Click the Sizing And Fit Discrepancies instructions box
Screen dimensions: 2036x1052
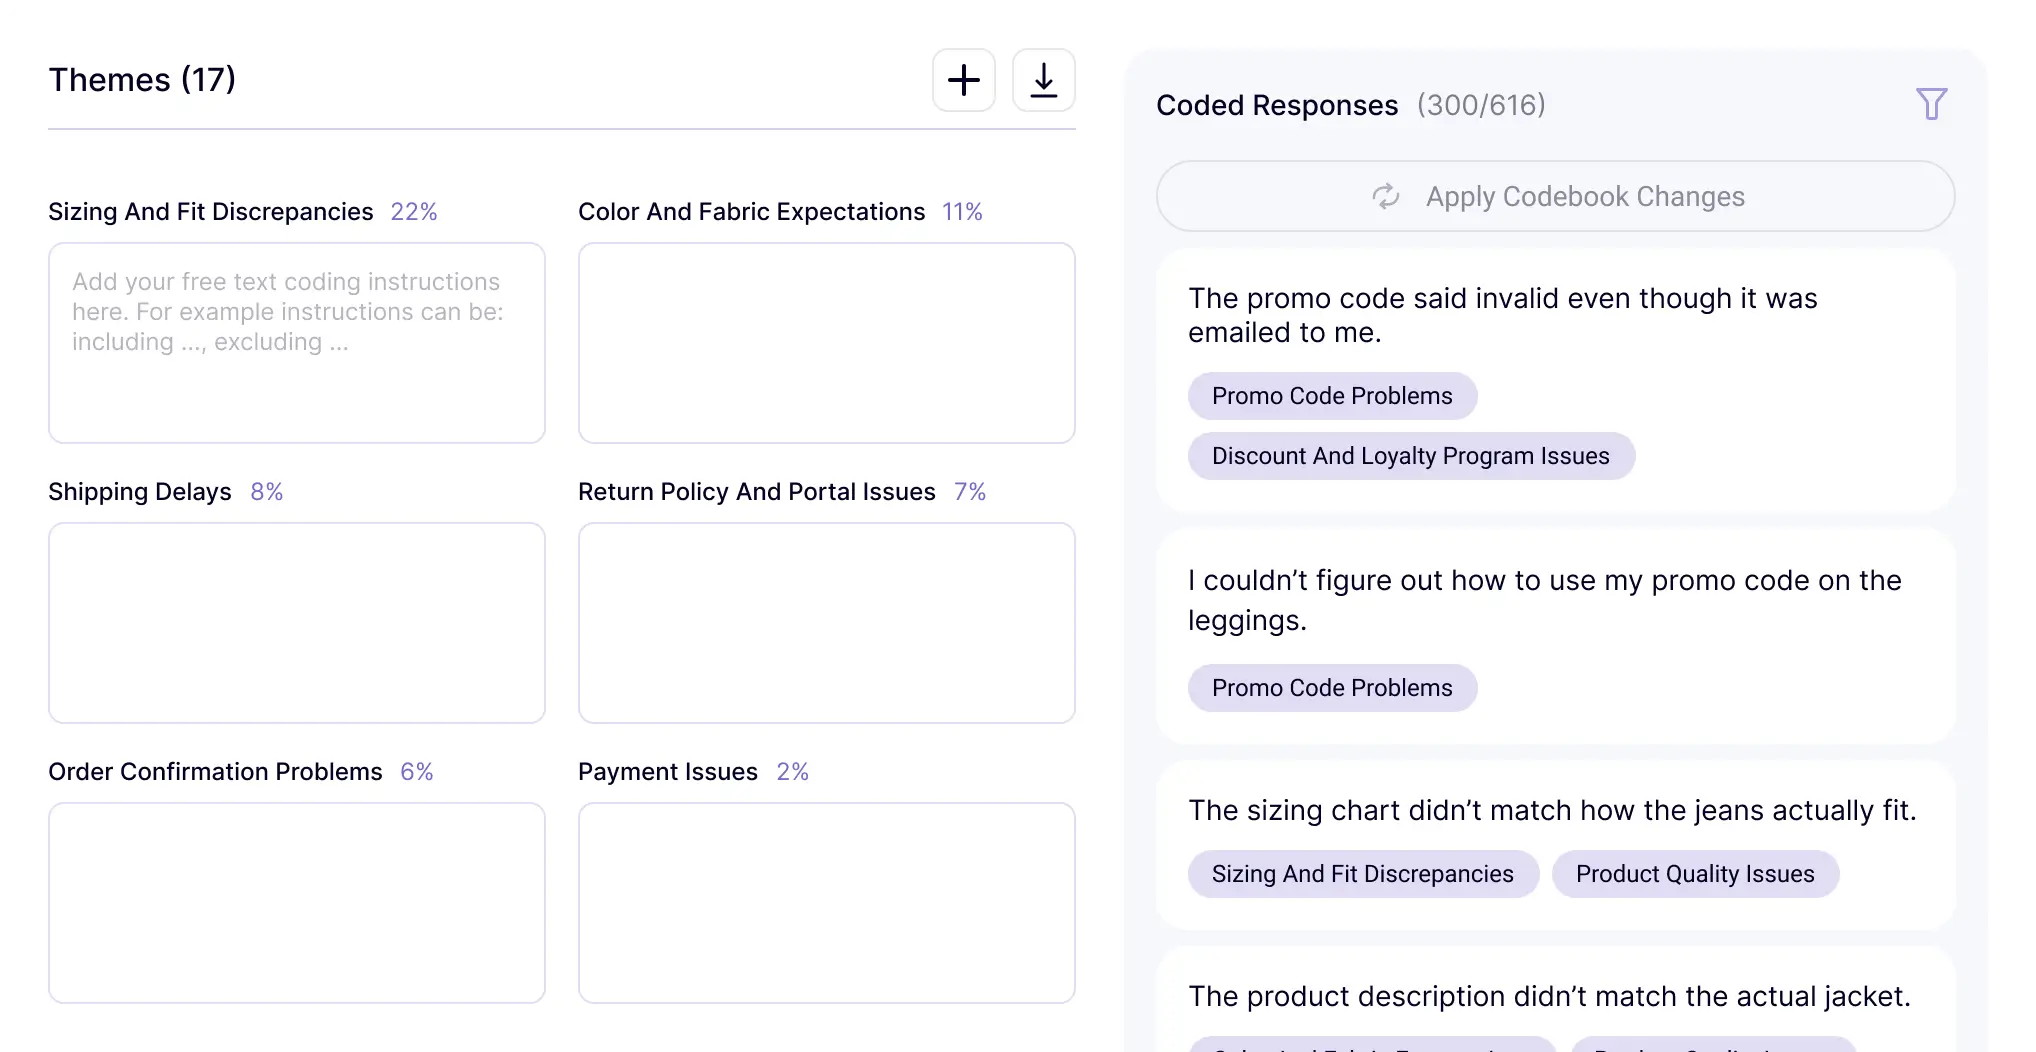[x=297, y=342]
